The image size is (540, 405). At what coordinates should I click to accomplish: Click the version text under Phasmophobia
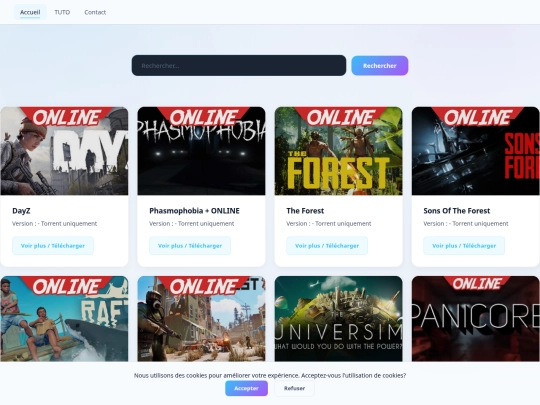(191, 224)
